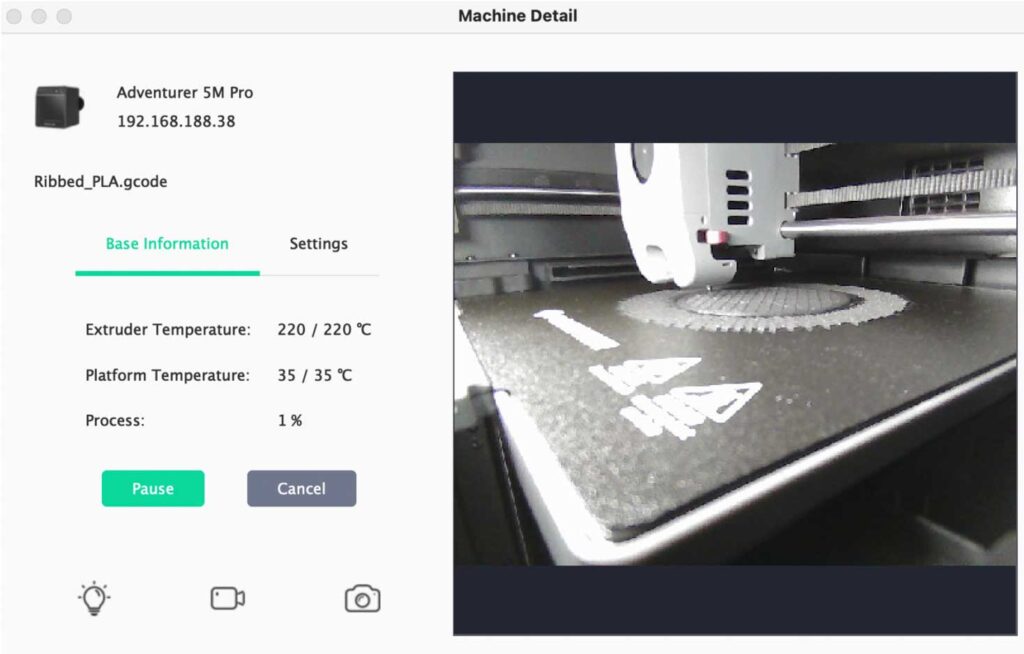The width and height of the screenshot is (1024, 654).
Task: Click the Adventurer 5M Pro name text
Action: click(x=185, y=93)
